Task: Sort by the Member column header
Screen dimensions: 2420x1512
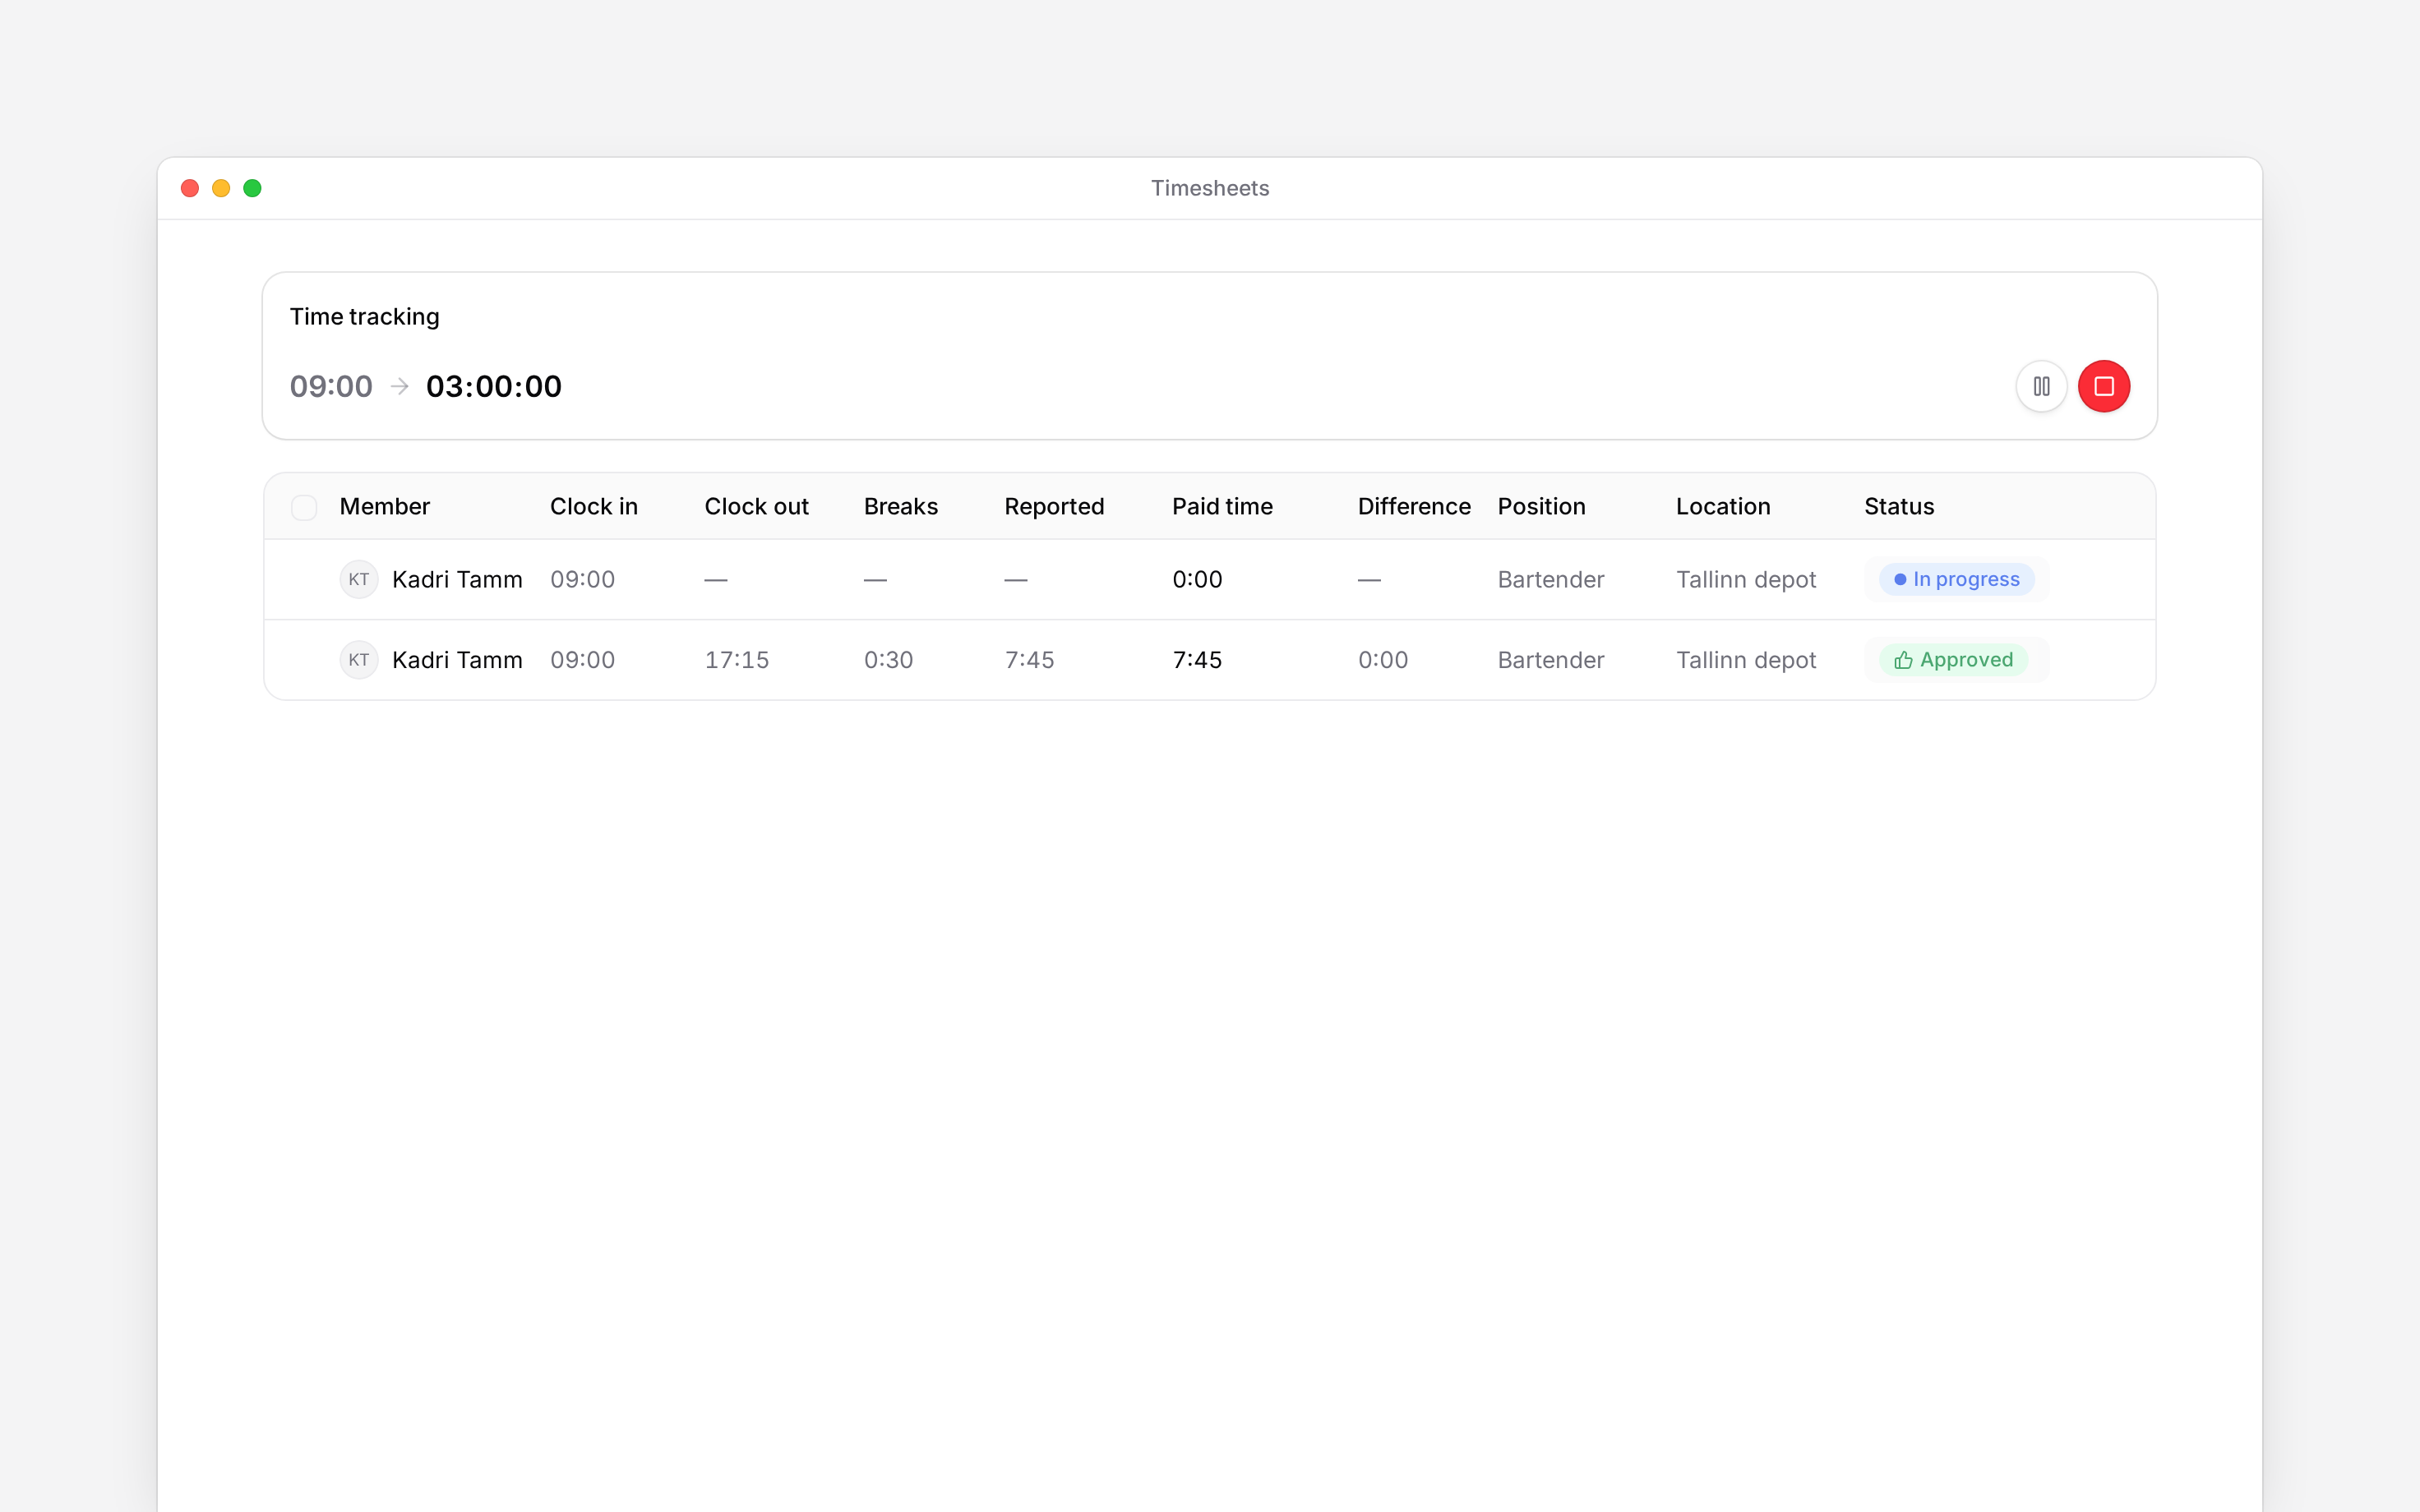Action: [384, 507]
